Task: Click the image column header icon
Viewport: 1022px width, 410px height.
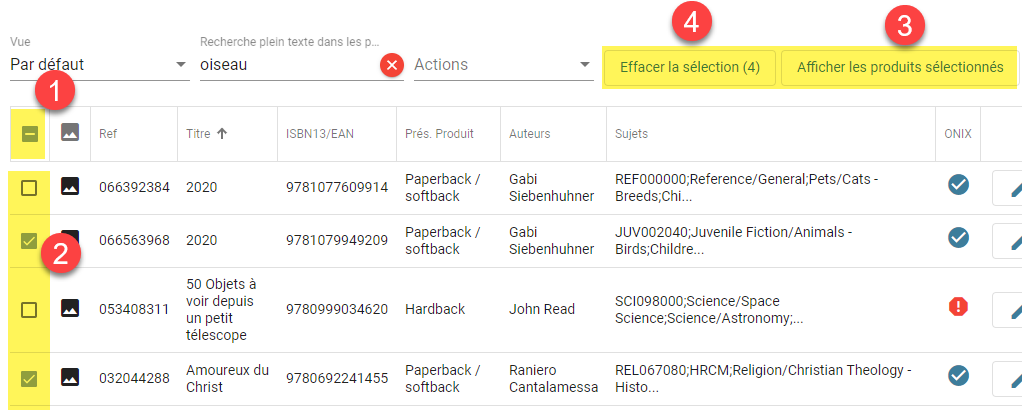Action: click(x=70, y=133)
